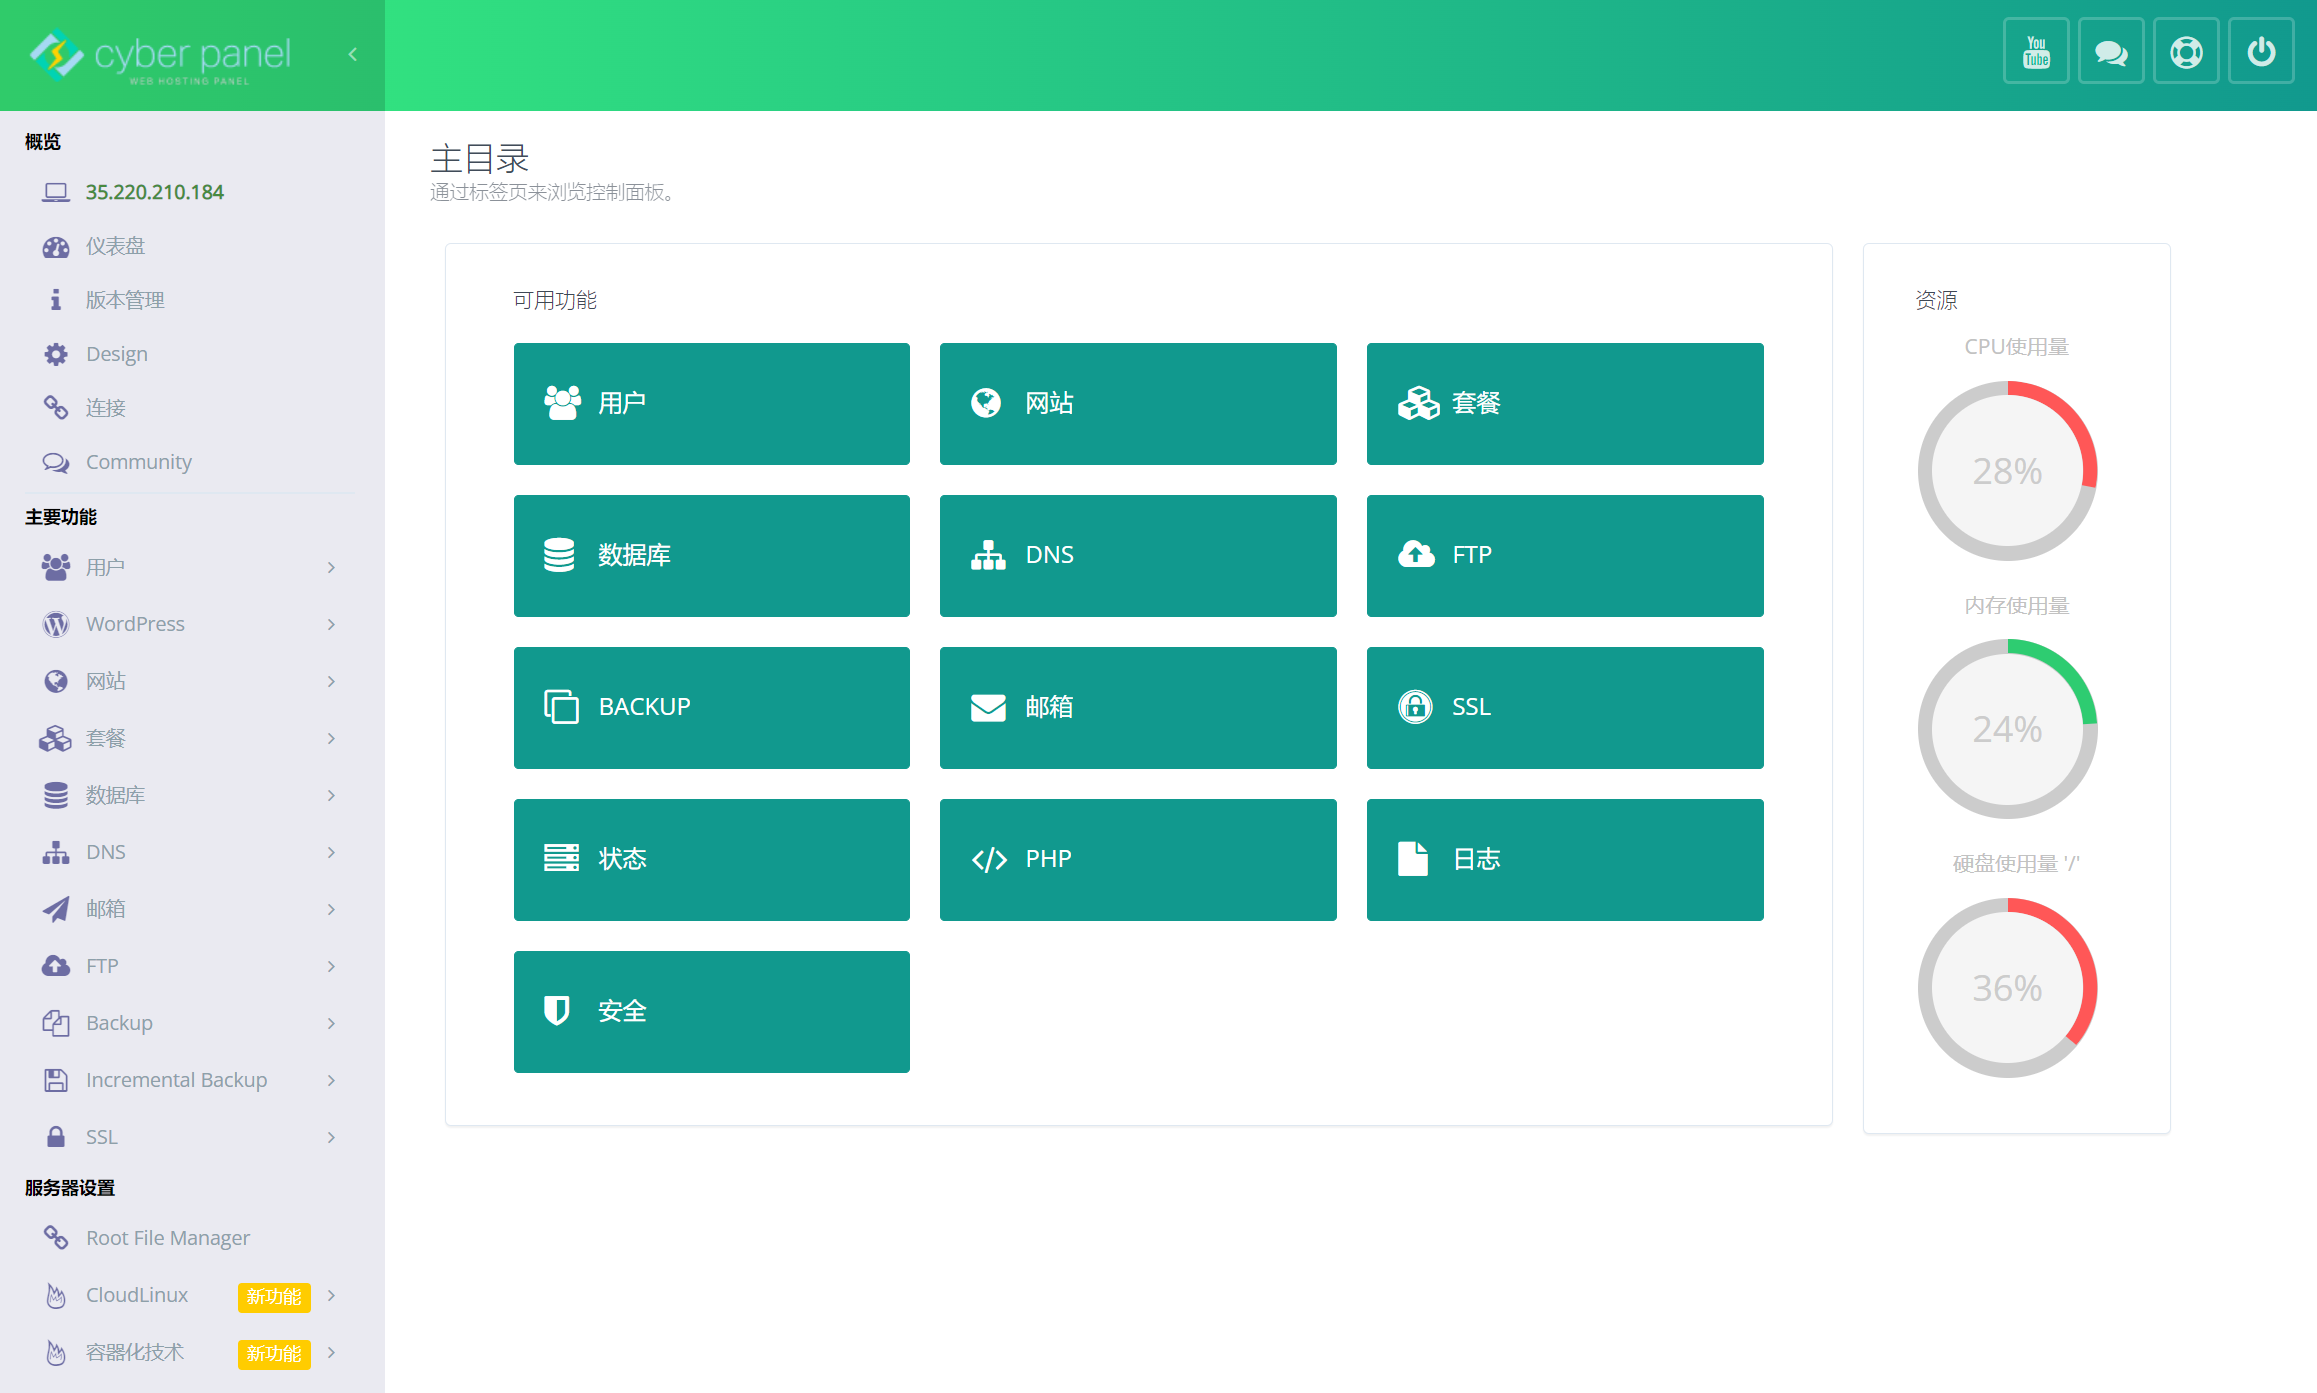The image size is (2317, 1393).
Task: Expand the Incremental Backup submenu arrow
Action: (x=331, y=1080)
